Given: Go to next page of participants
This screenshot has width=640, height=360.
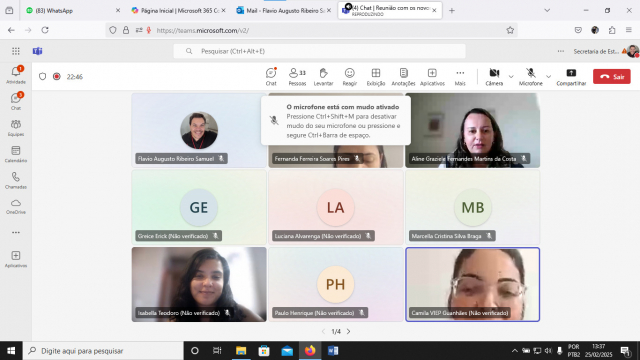Looking at the screenshot, I should pyautogui.click(x=349, y=331).
